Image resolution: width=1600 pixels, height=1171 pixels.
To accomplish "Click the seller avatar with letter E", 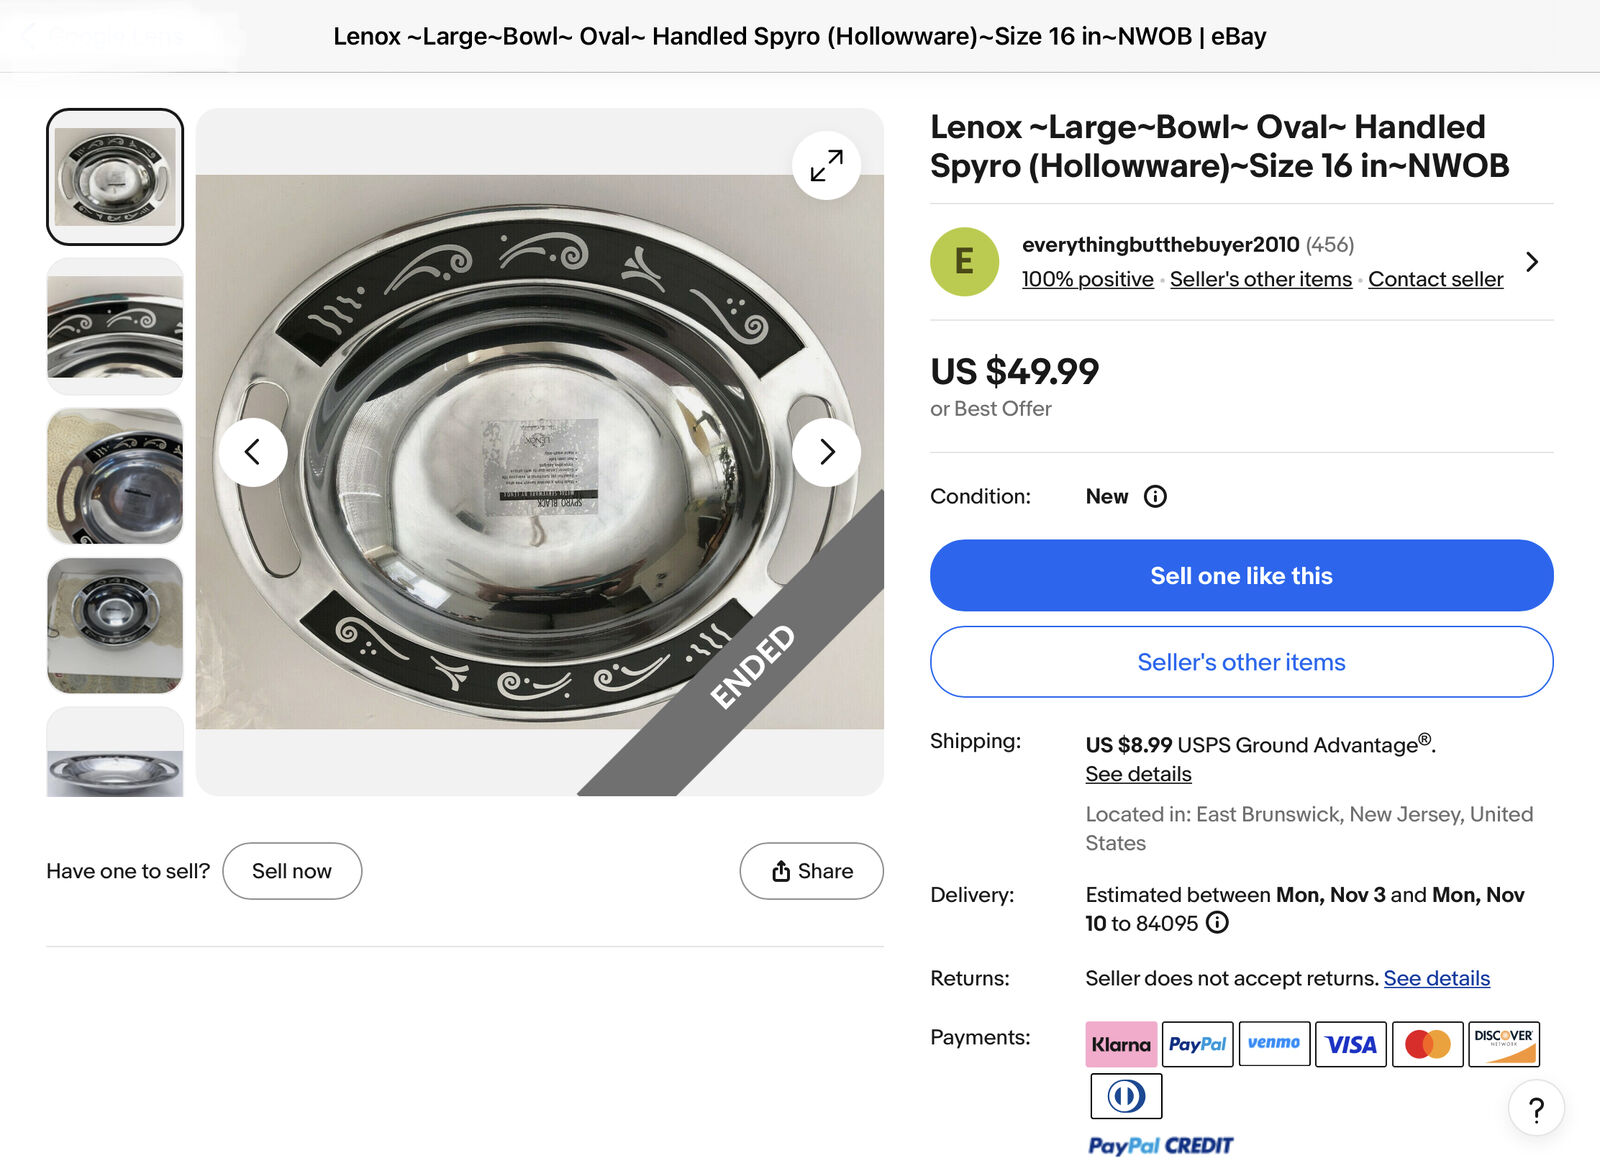I will [x=964, y=262].
